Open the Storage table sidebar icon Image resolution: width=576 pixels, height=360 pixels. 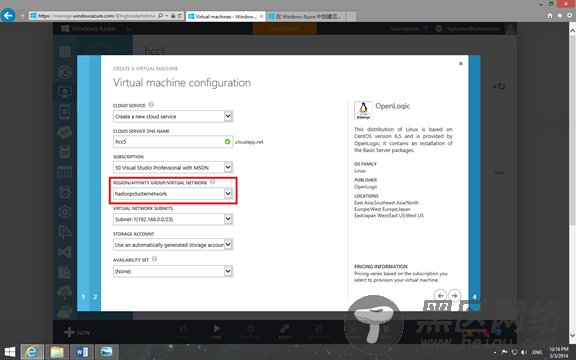coord(65,172)
